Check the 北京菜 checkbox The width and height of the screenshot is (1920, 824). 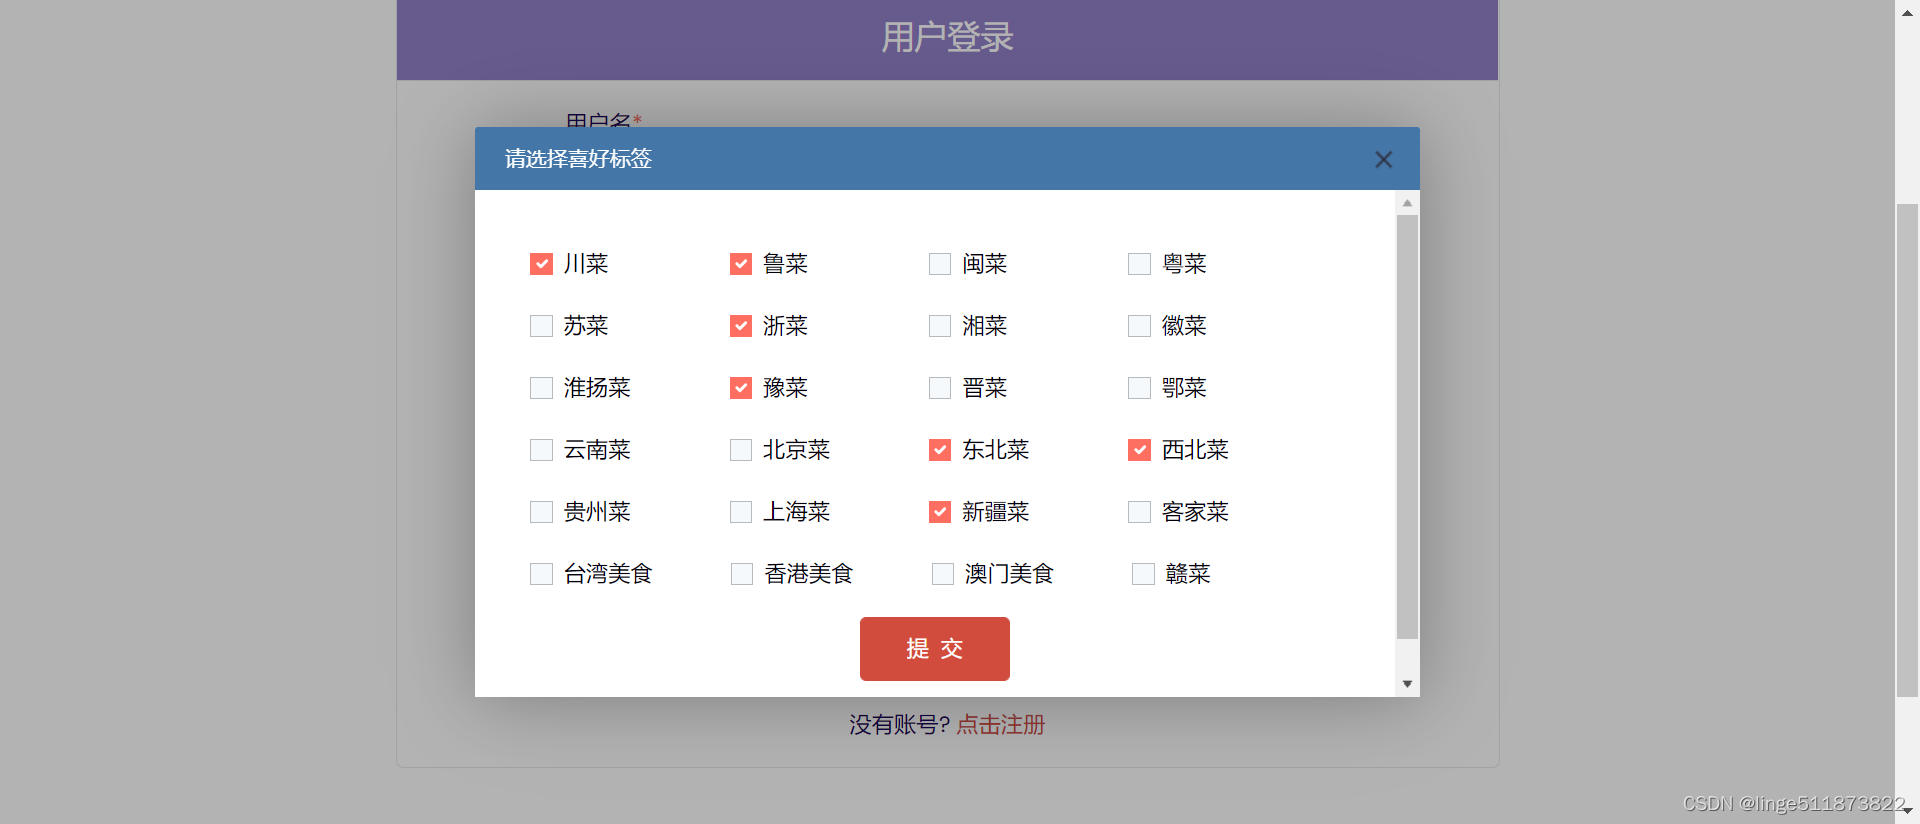tap(741, 450)
